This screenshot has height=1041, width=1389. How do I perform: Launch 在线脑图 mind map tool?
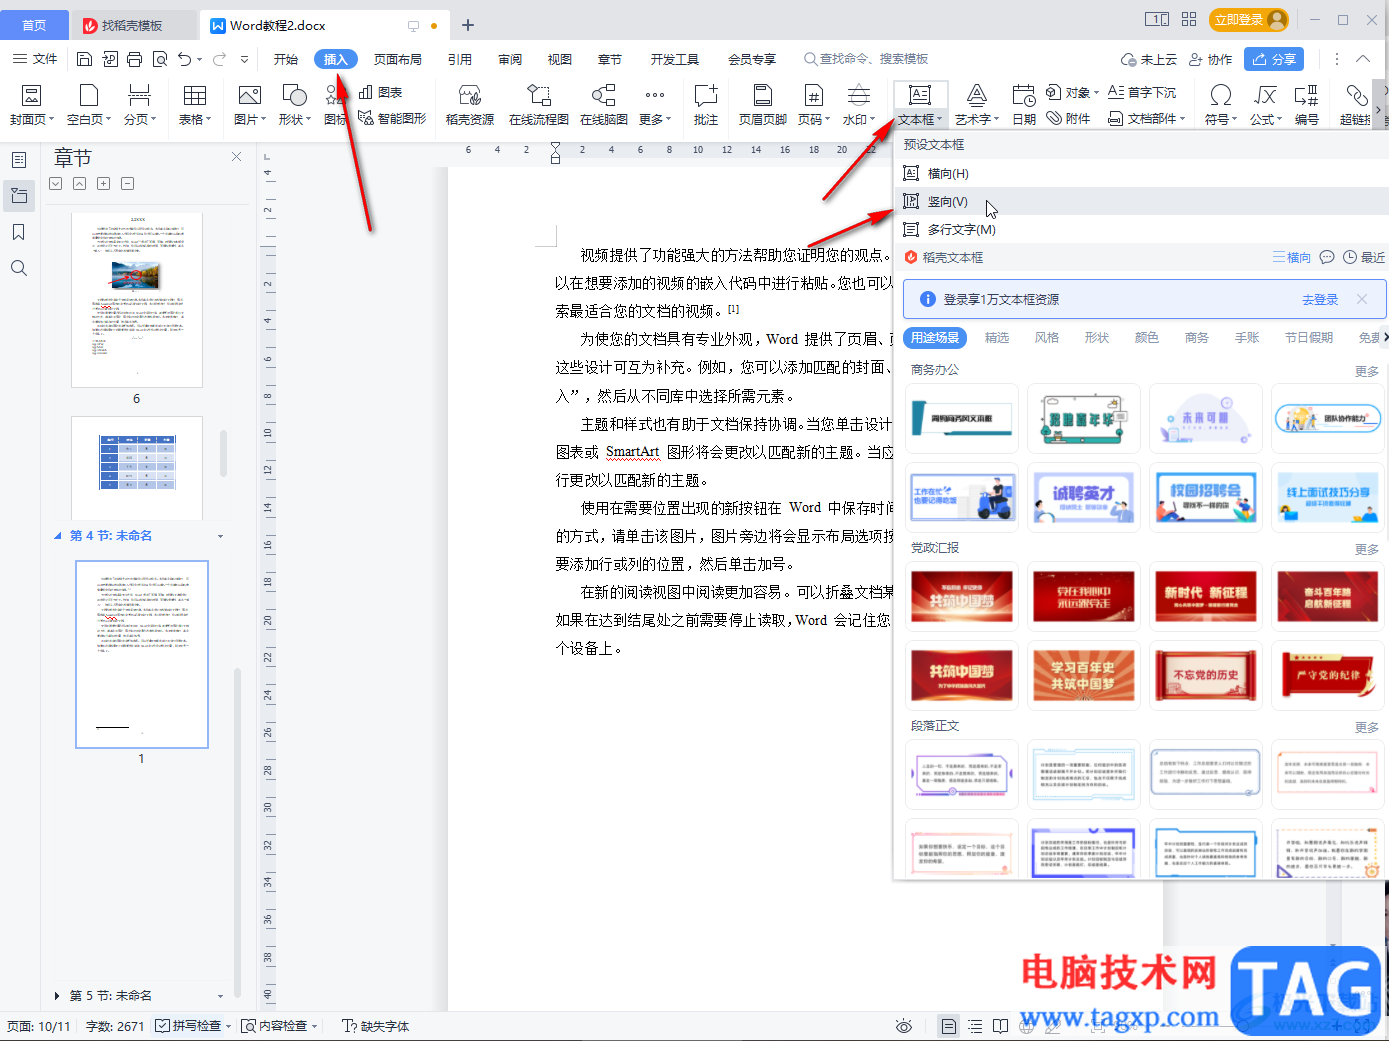click(604, 105)
